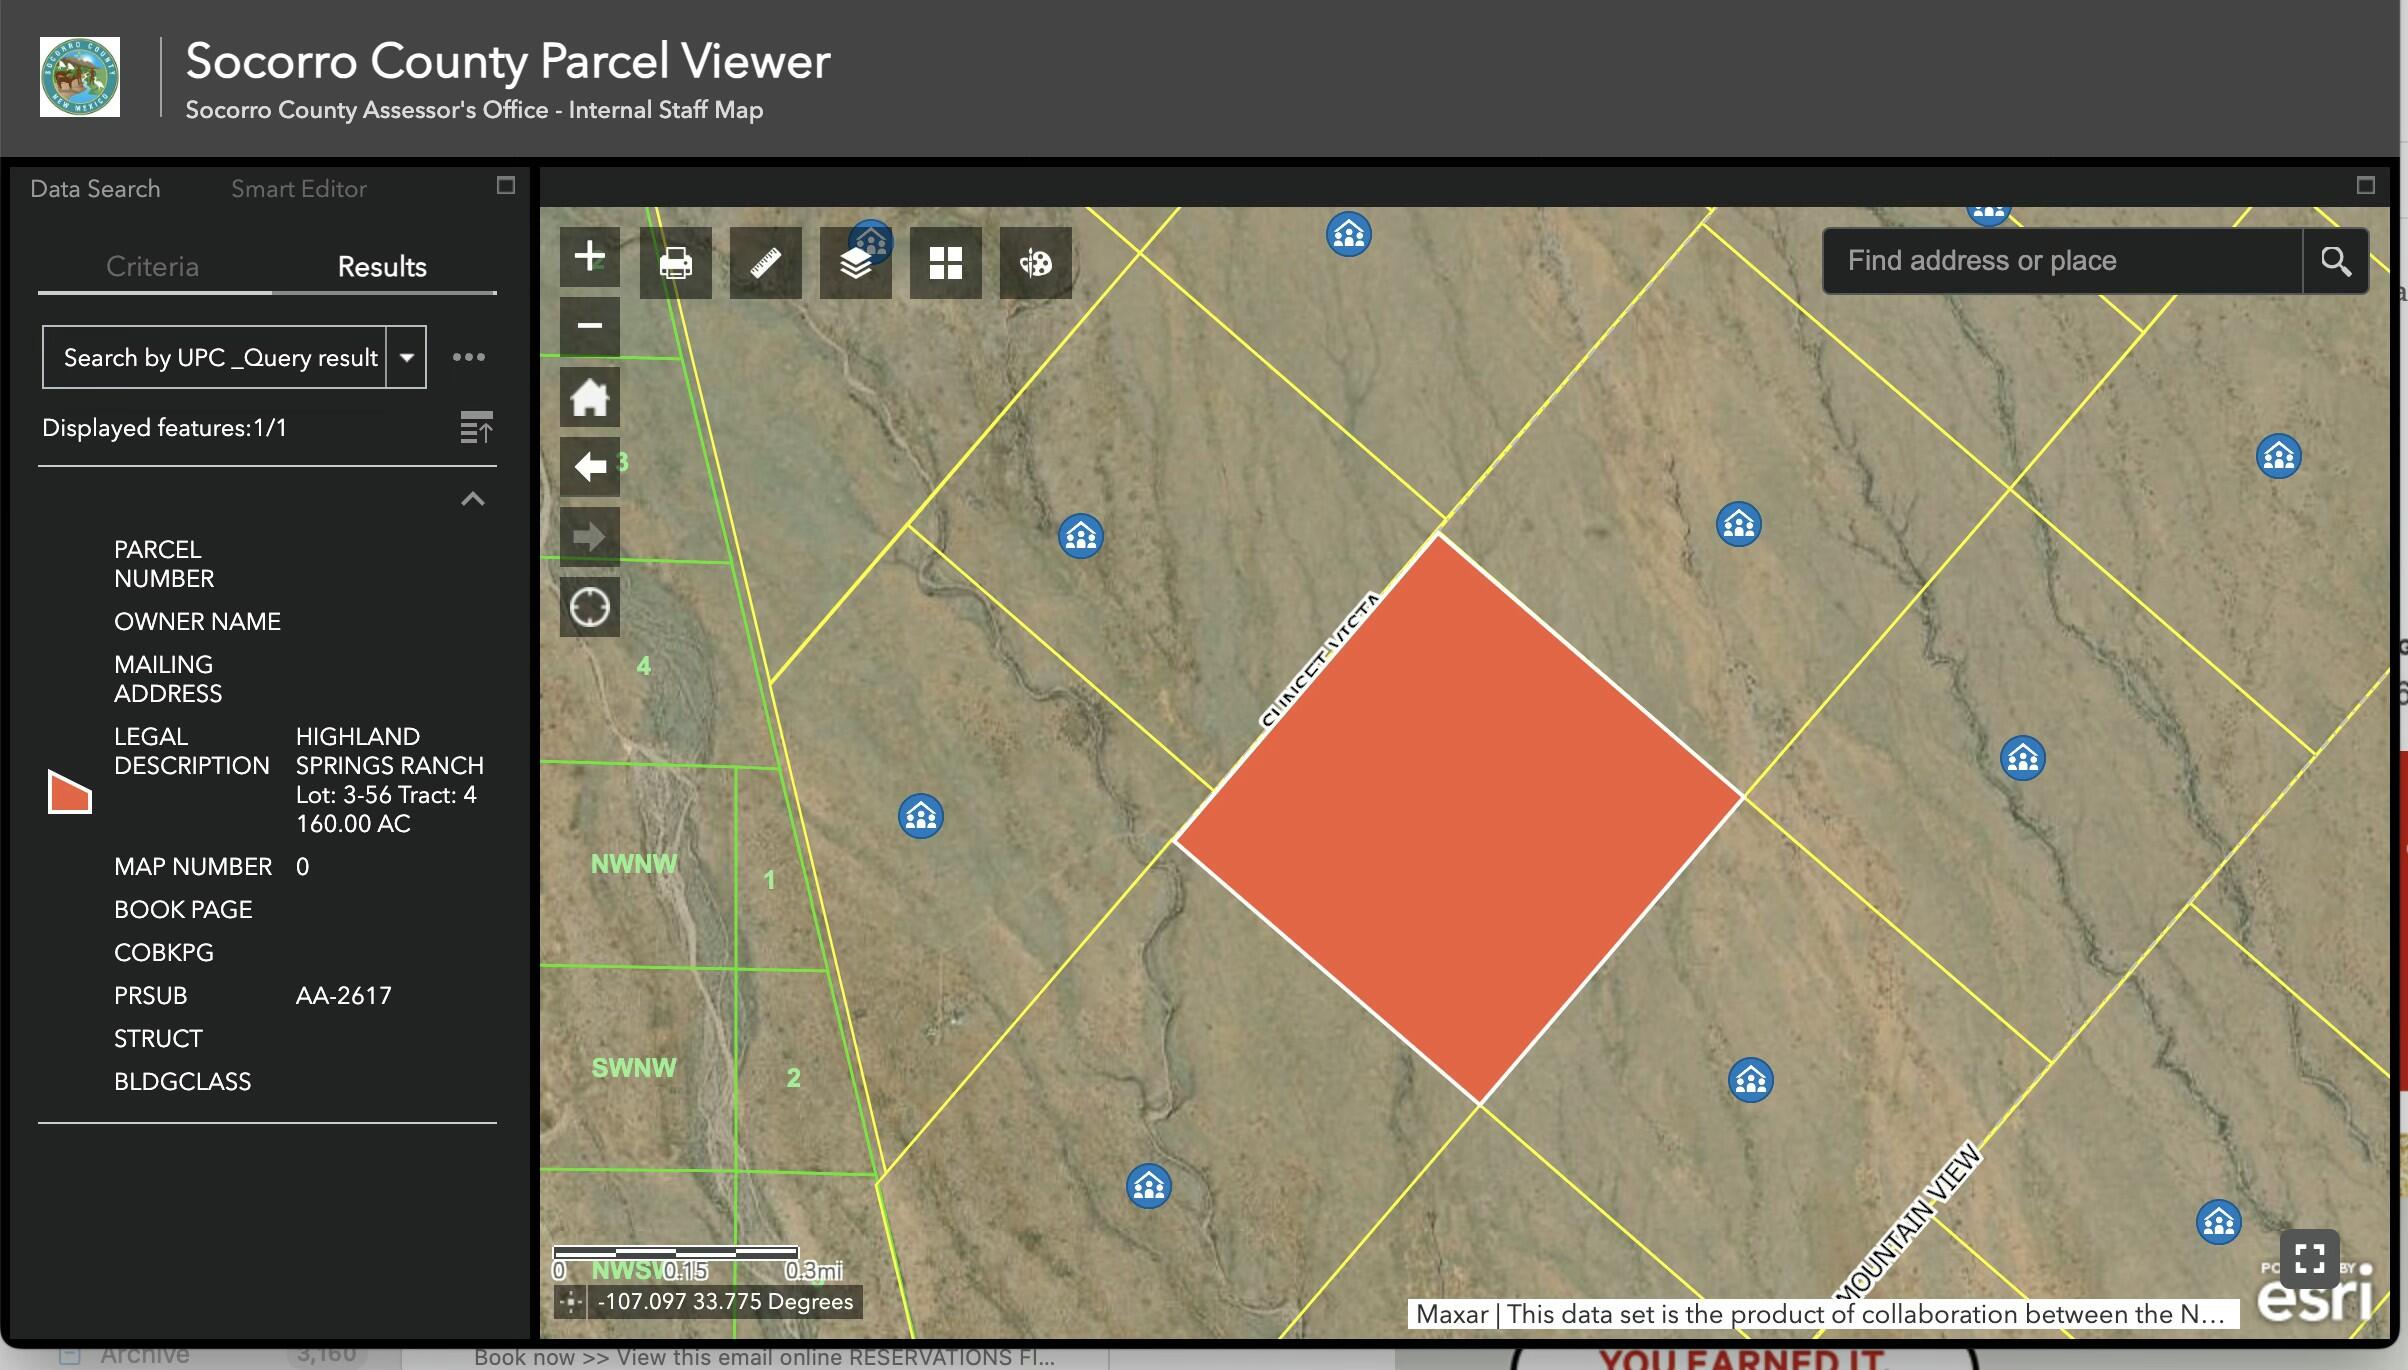Click the orange parcel symbol in results

click(x=70, y=791)
